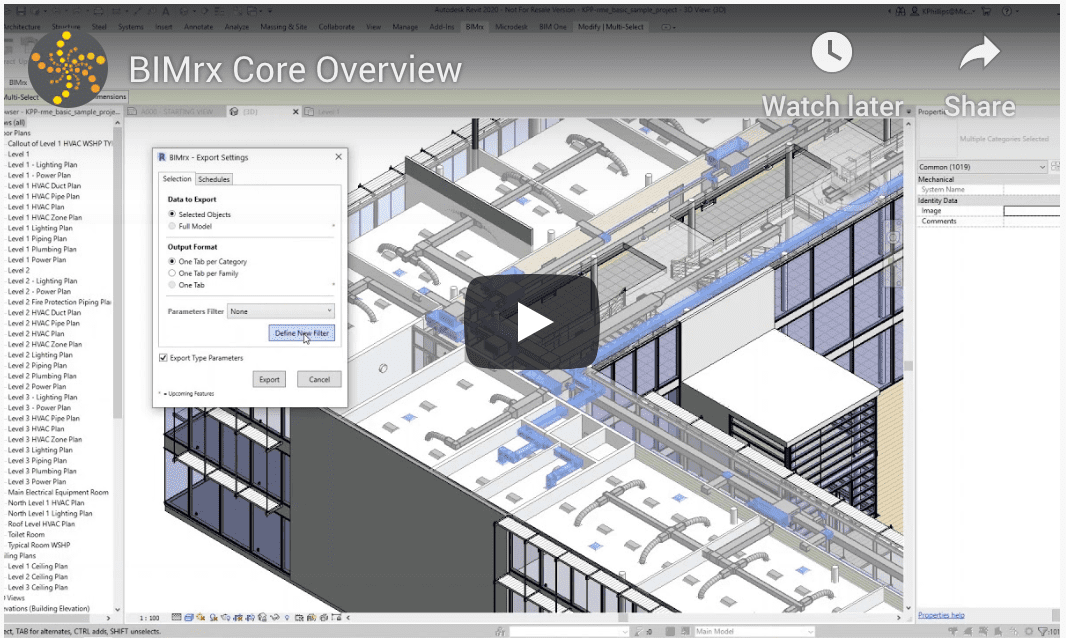1066x638 pixels.
Task: Select Toilet Room view in browser
Action: 26,535
